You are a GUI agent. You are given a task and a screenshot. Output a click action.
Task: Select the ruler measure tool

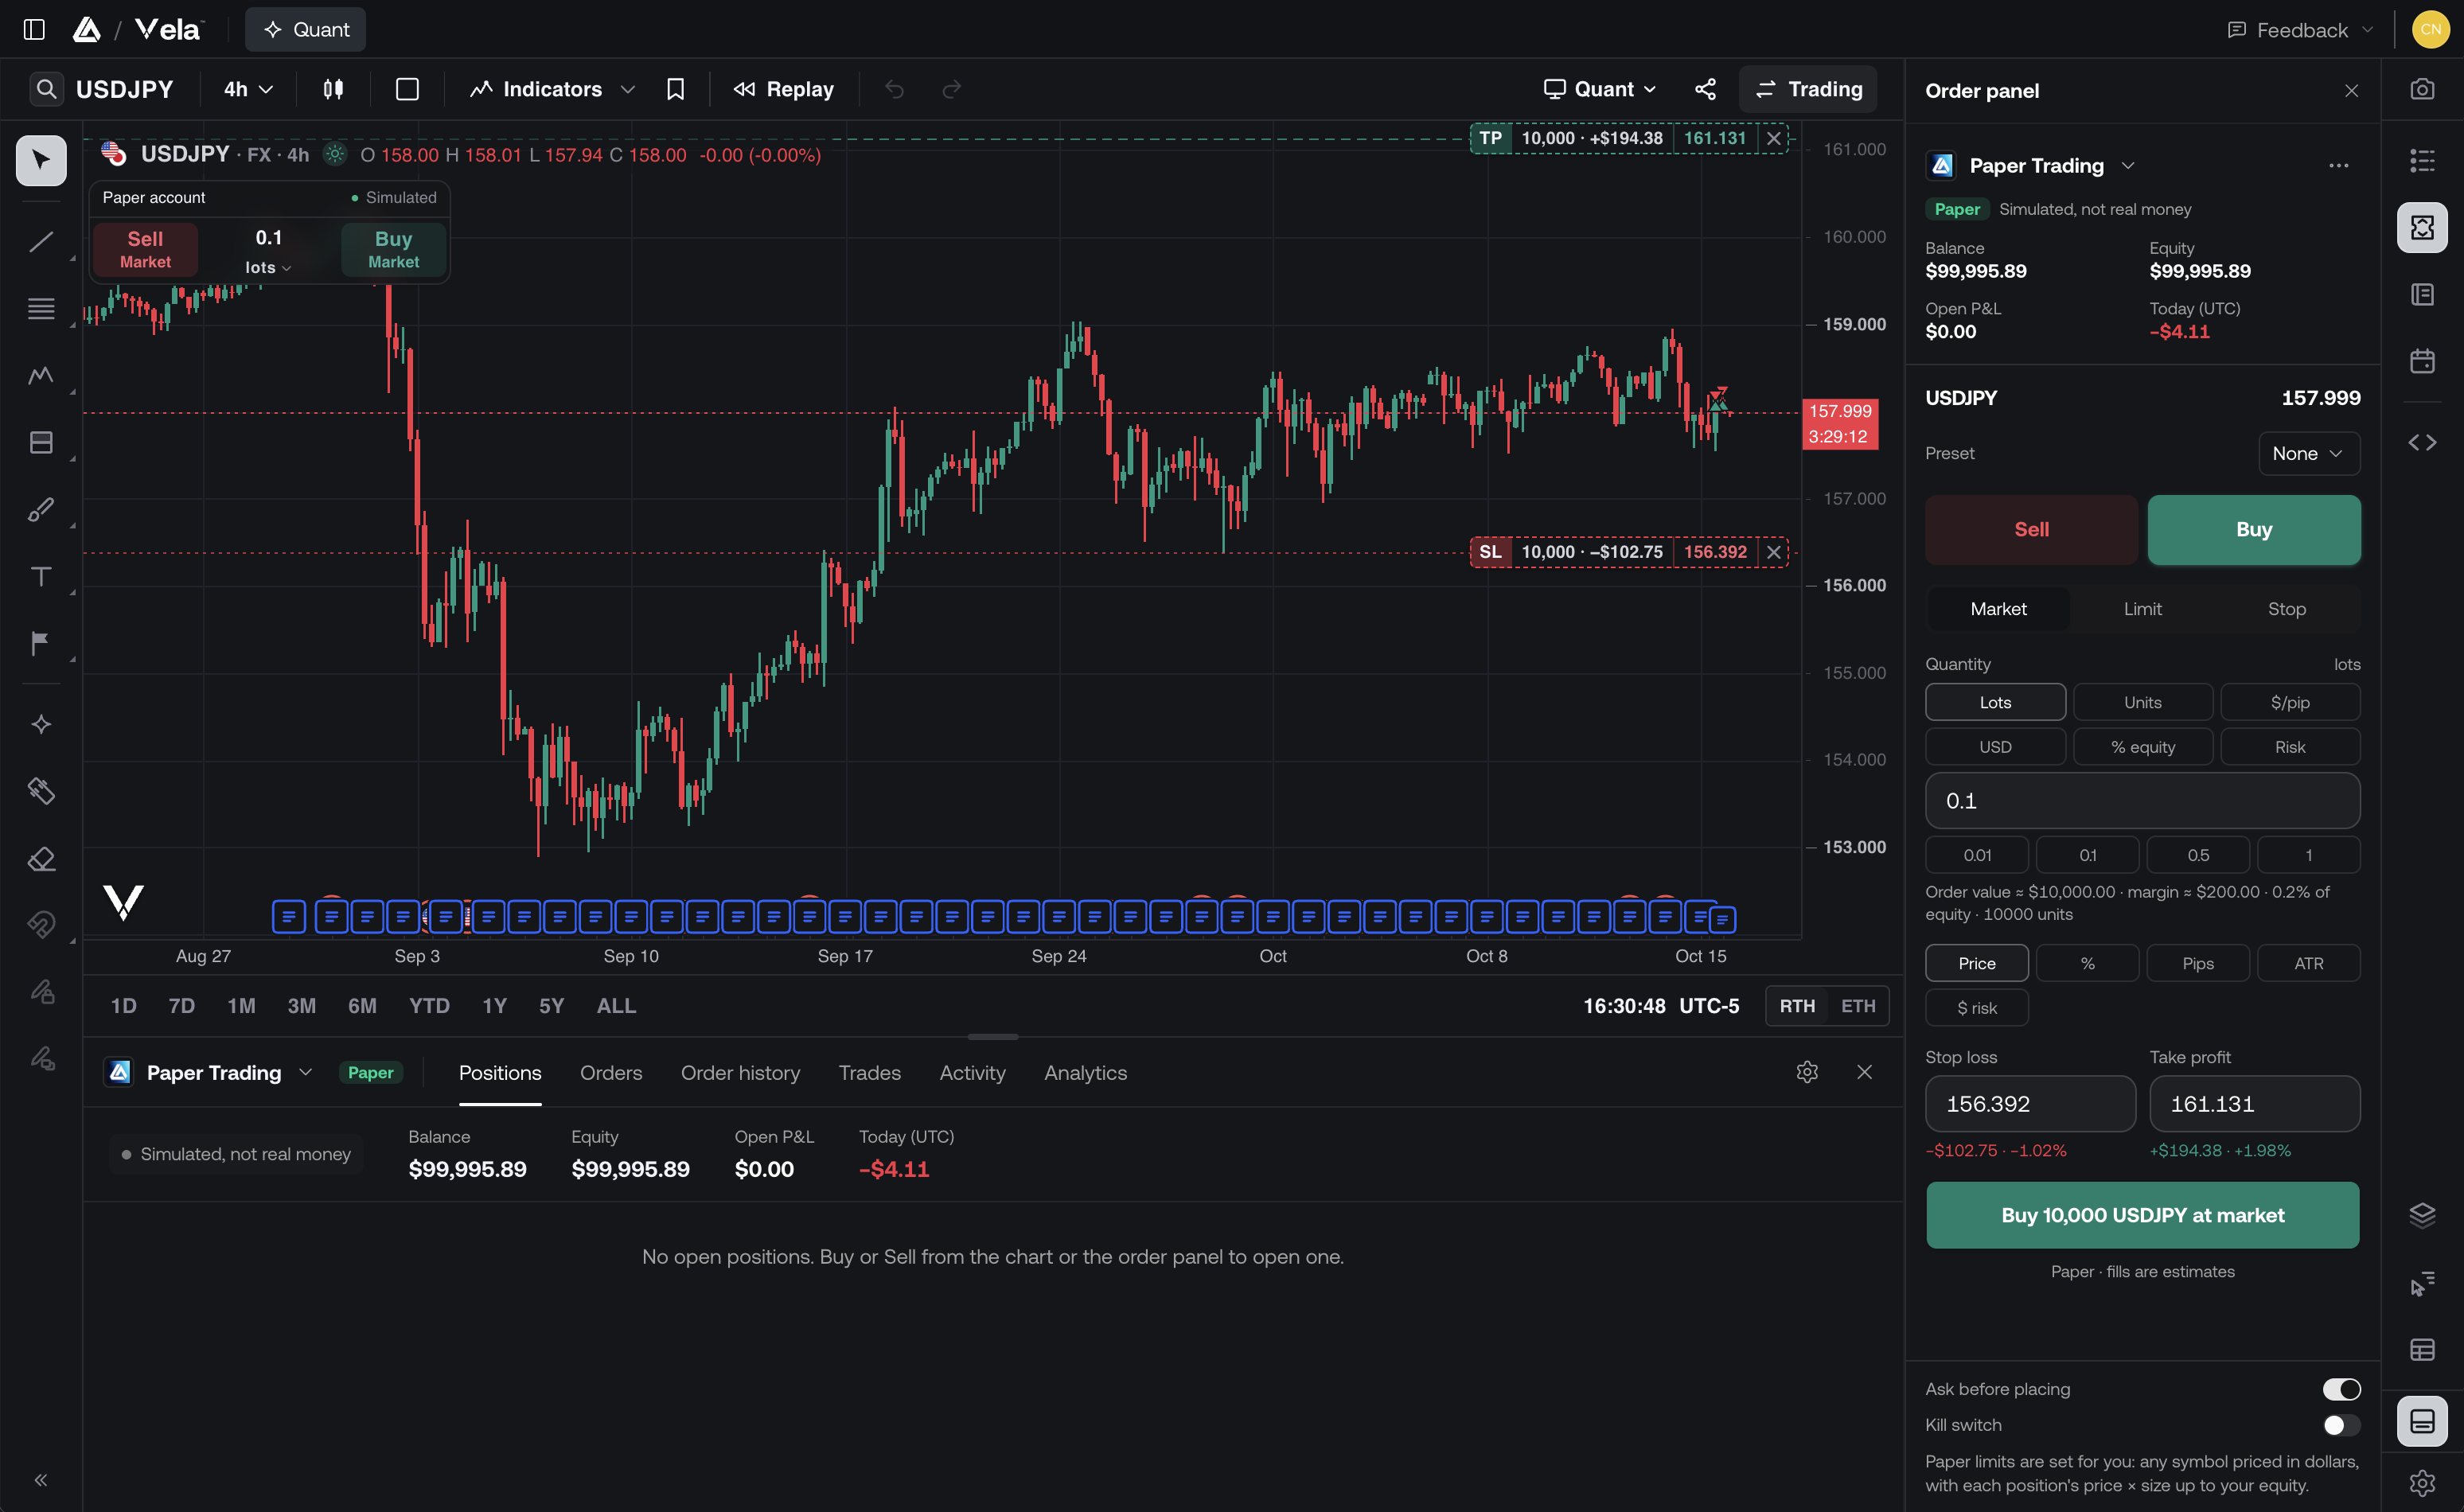[41, 791]
